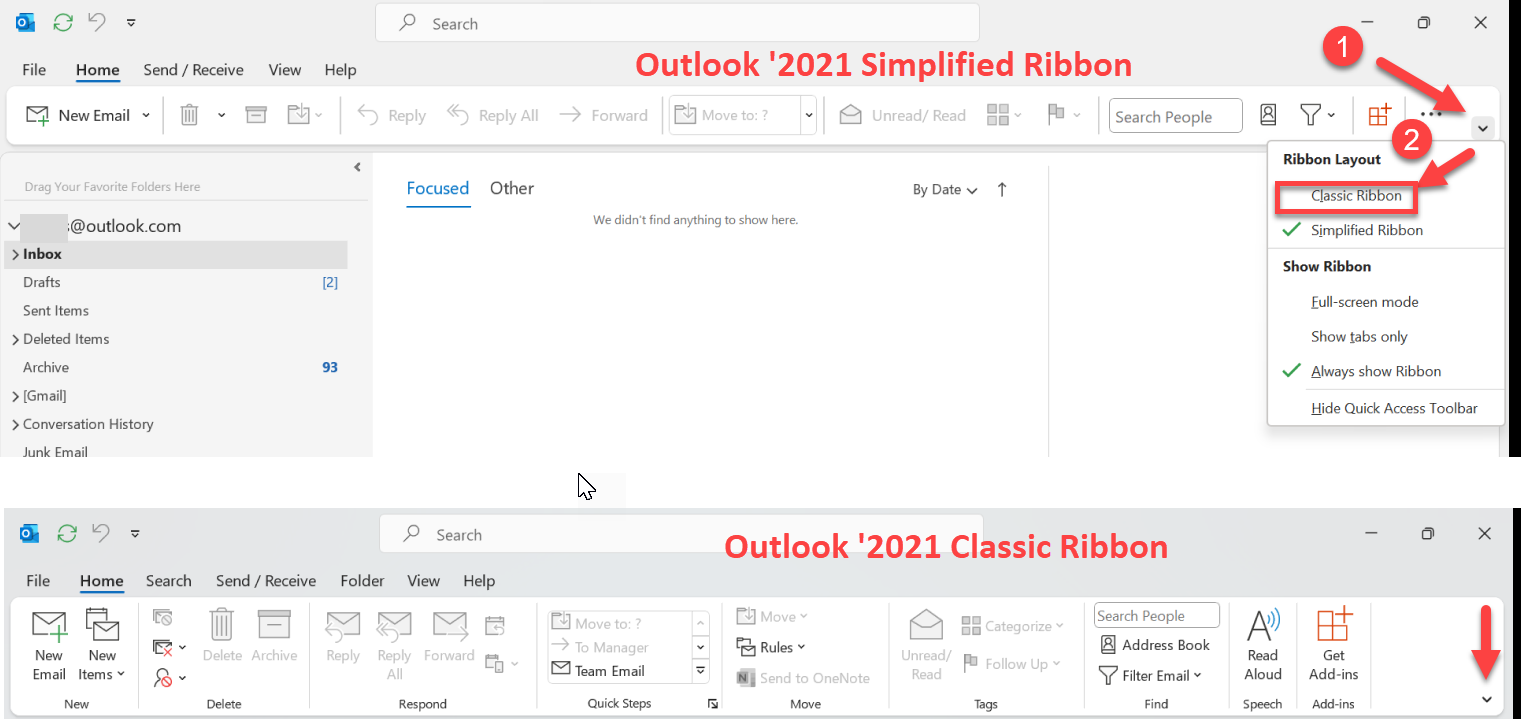This screenshot has height=719, width=1521.
Task: Click Archive icon in Classic Ribbon
Action: tap(274, 624)
